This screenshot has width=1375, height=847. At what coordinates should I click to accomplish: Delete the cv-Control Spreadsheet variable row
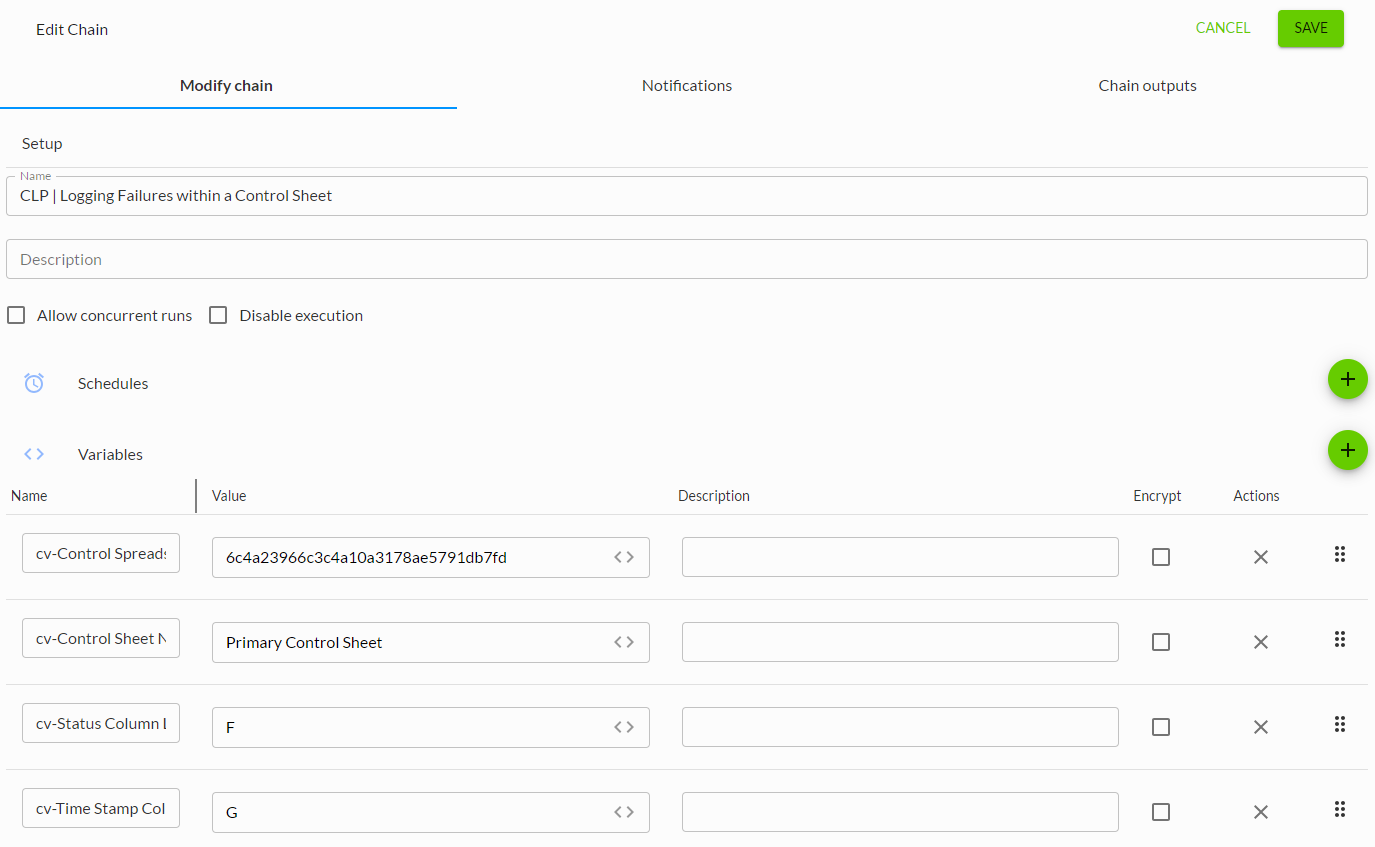1260,557
